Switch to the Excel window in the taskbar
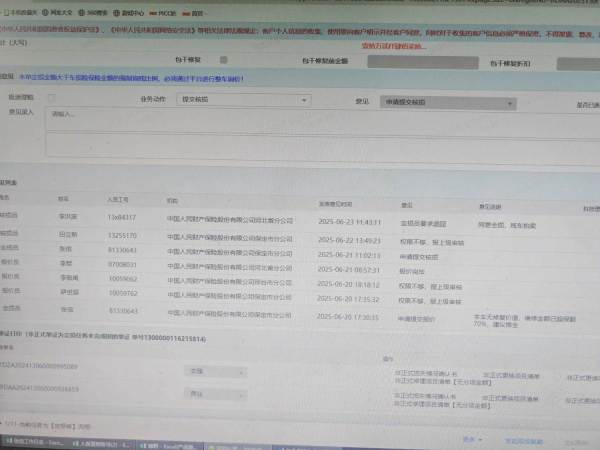 pos(169,446)
